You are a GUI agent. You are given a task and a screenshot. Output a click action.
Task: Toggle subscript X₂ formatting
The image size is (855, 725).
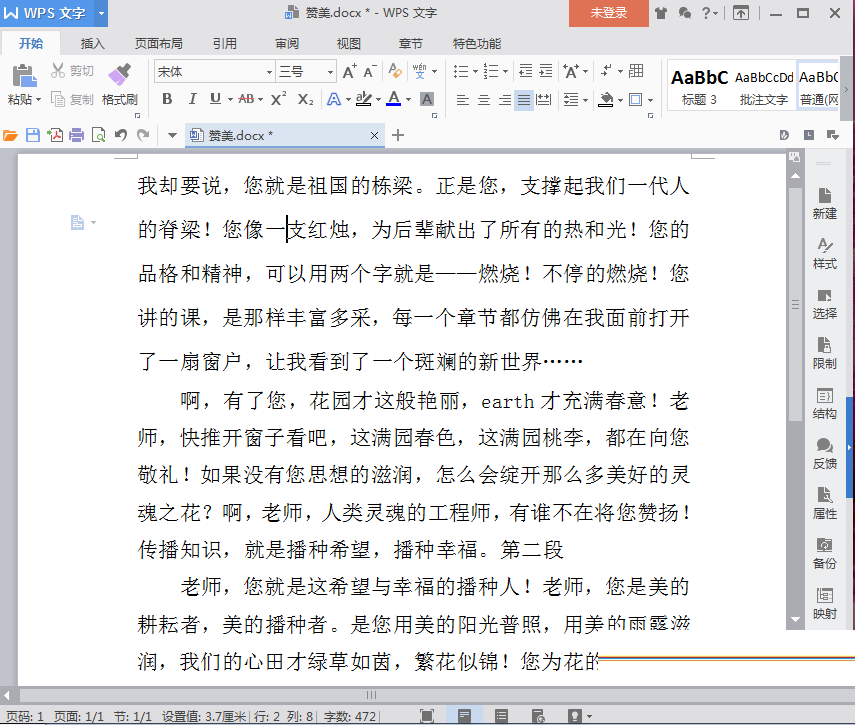point(305,99)
